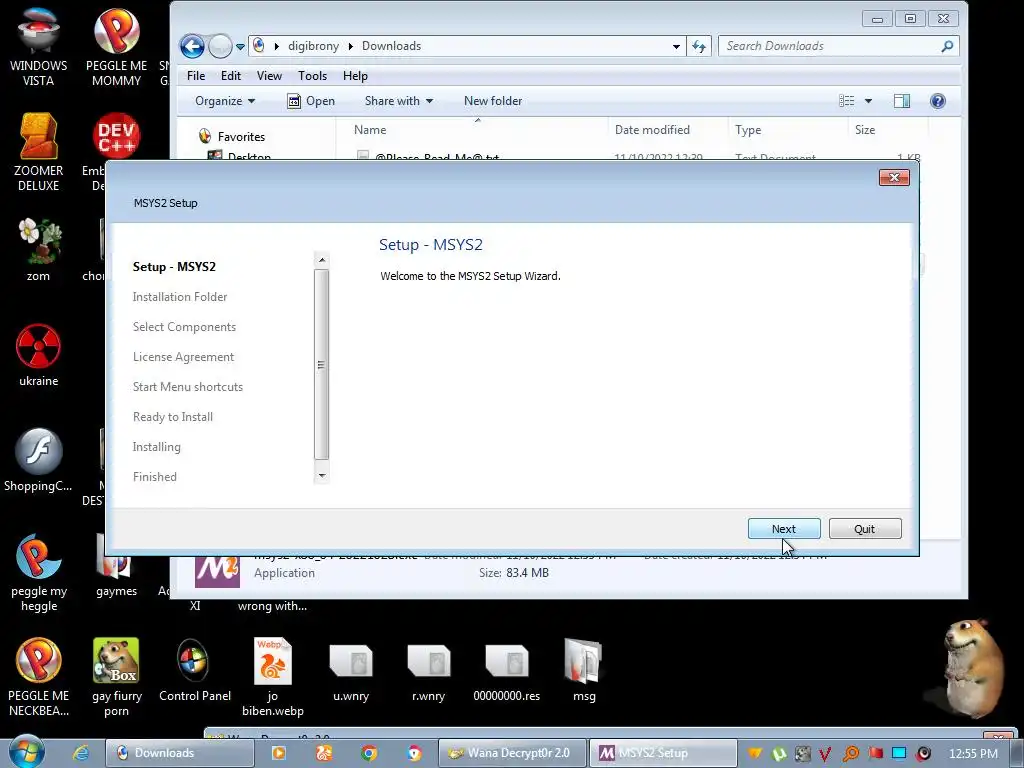Open the File menu in Downloads window

coord(196,76)
